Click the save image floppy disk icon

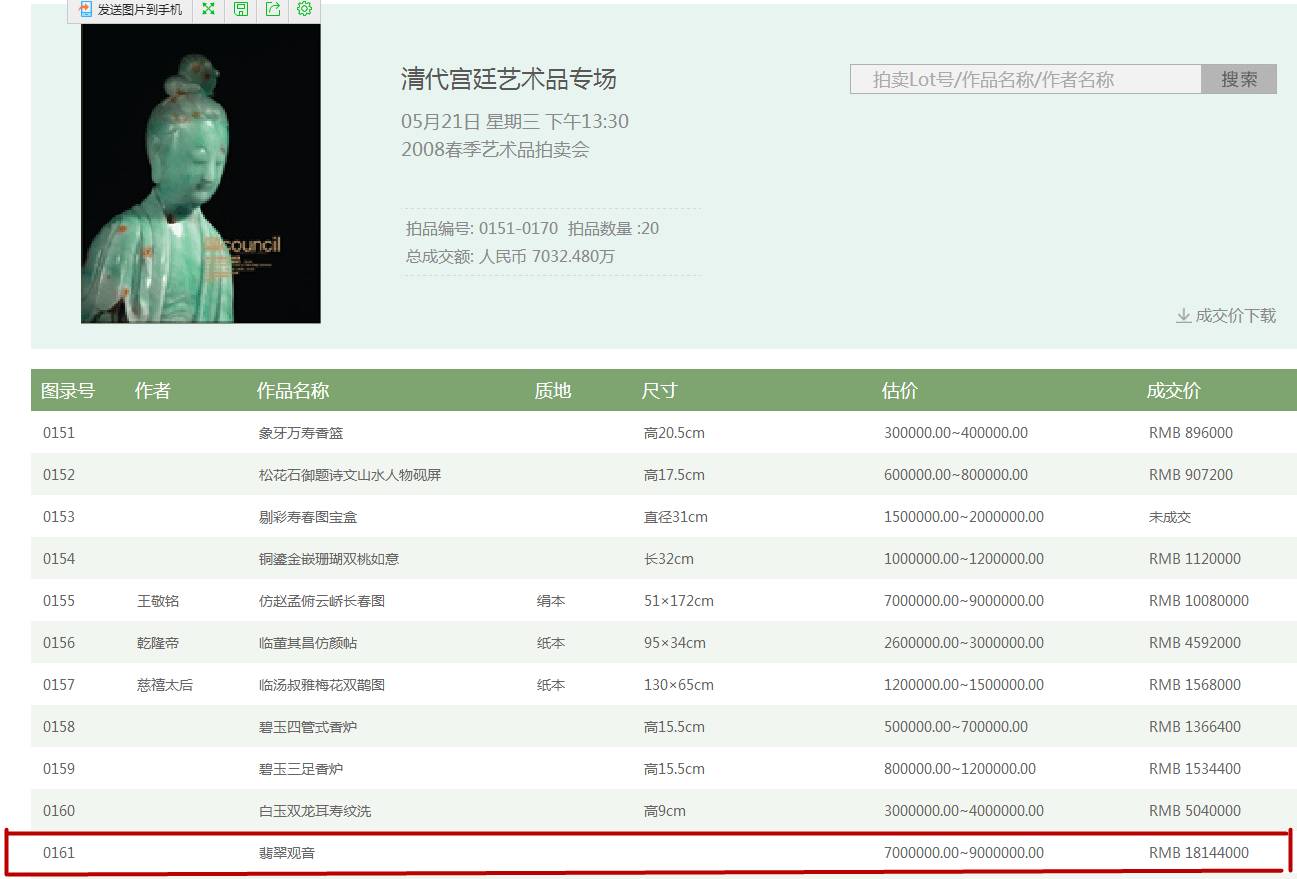(x=240, y=11)
